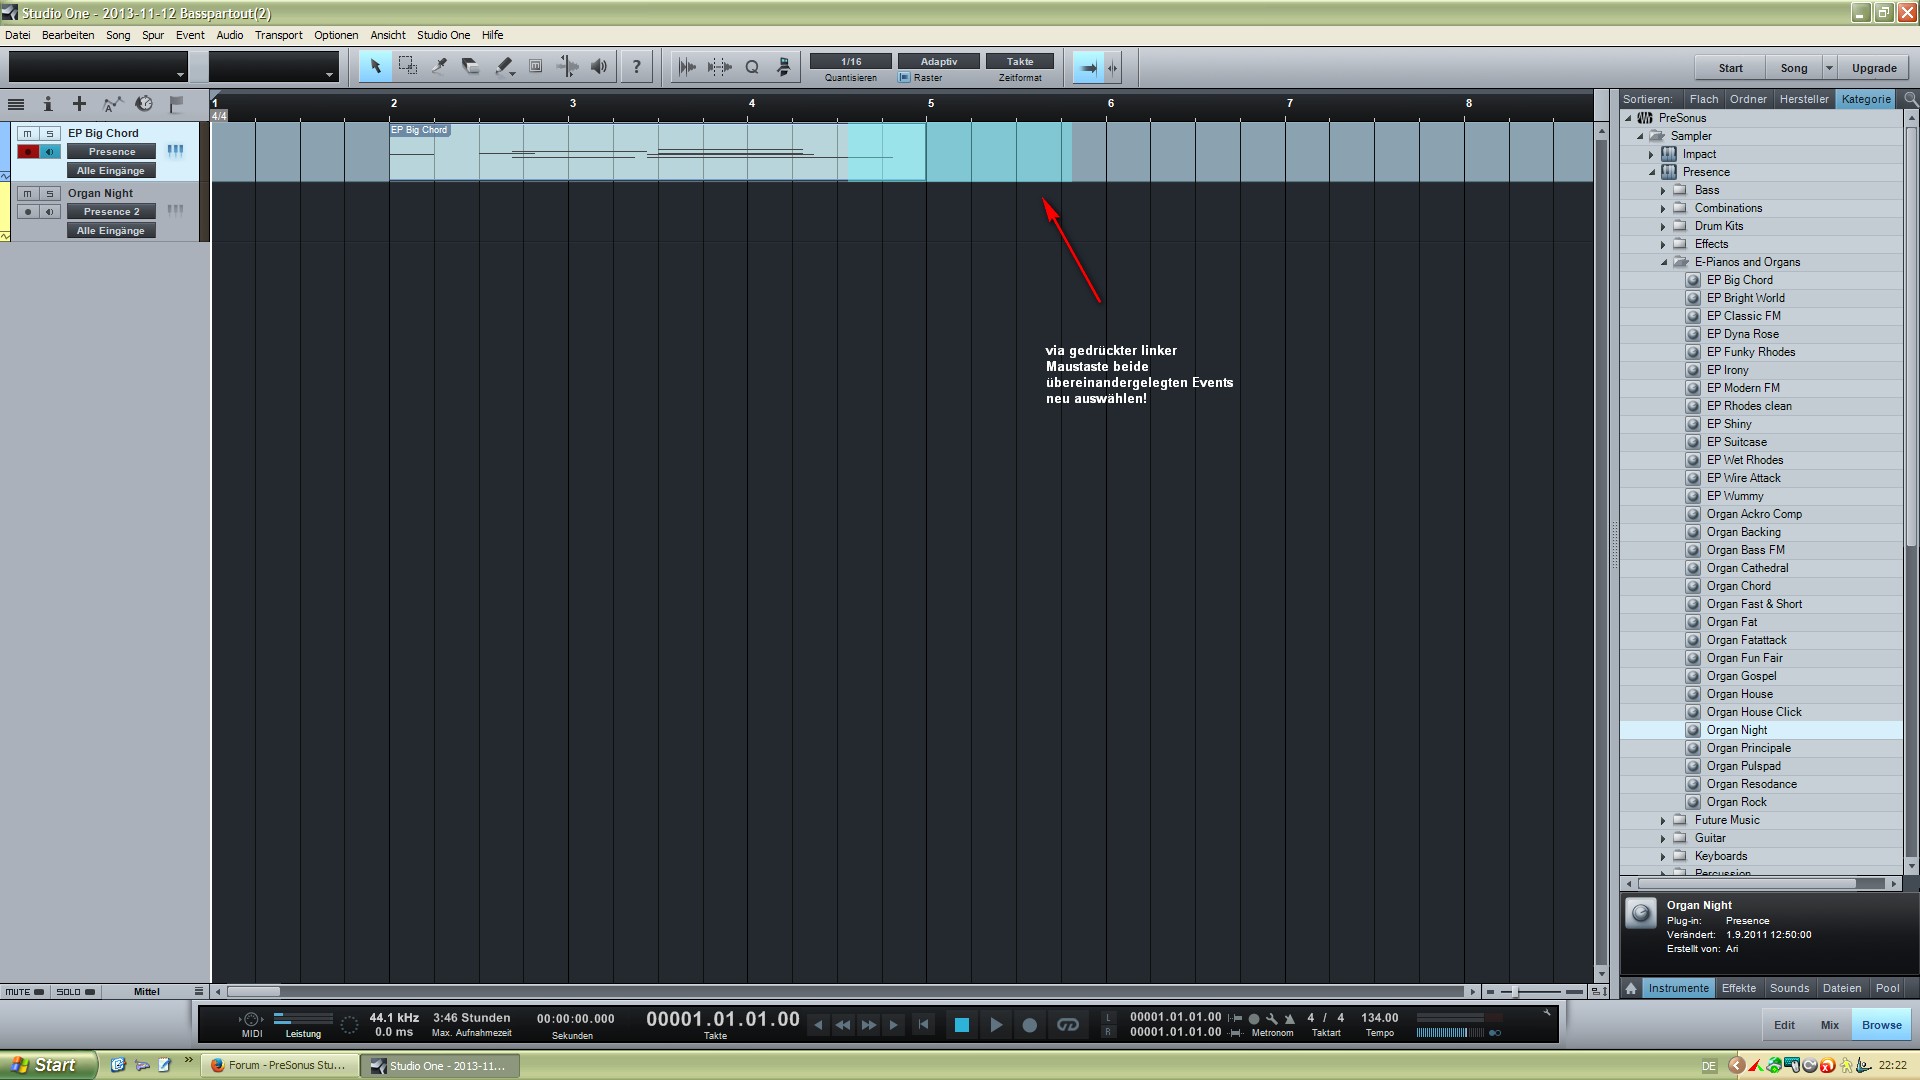Toggle monitor on EP Big Chord track
Viewport: 1920px width, 1080px height.
[x=49, y=151]
